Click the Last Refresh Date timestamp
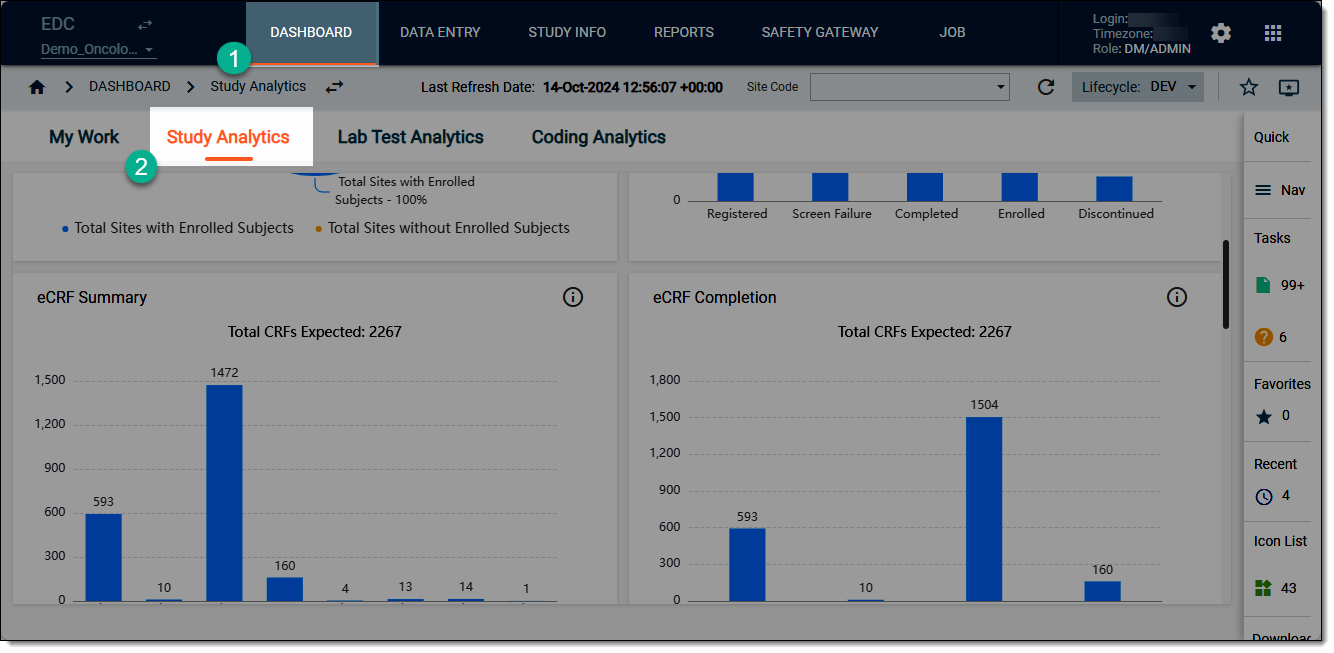 633,87
